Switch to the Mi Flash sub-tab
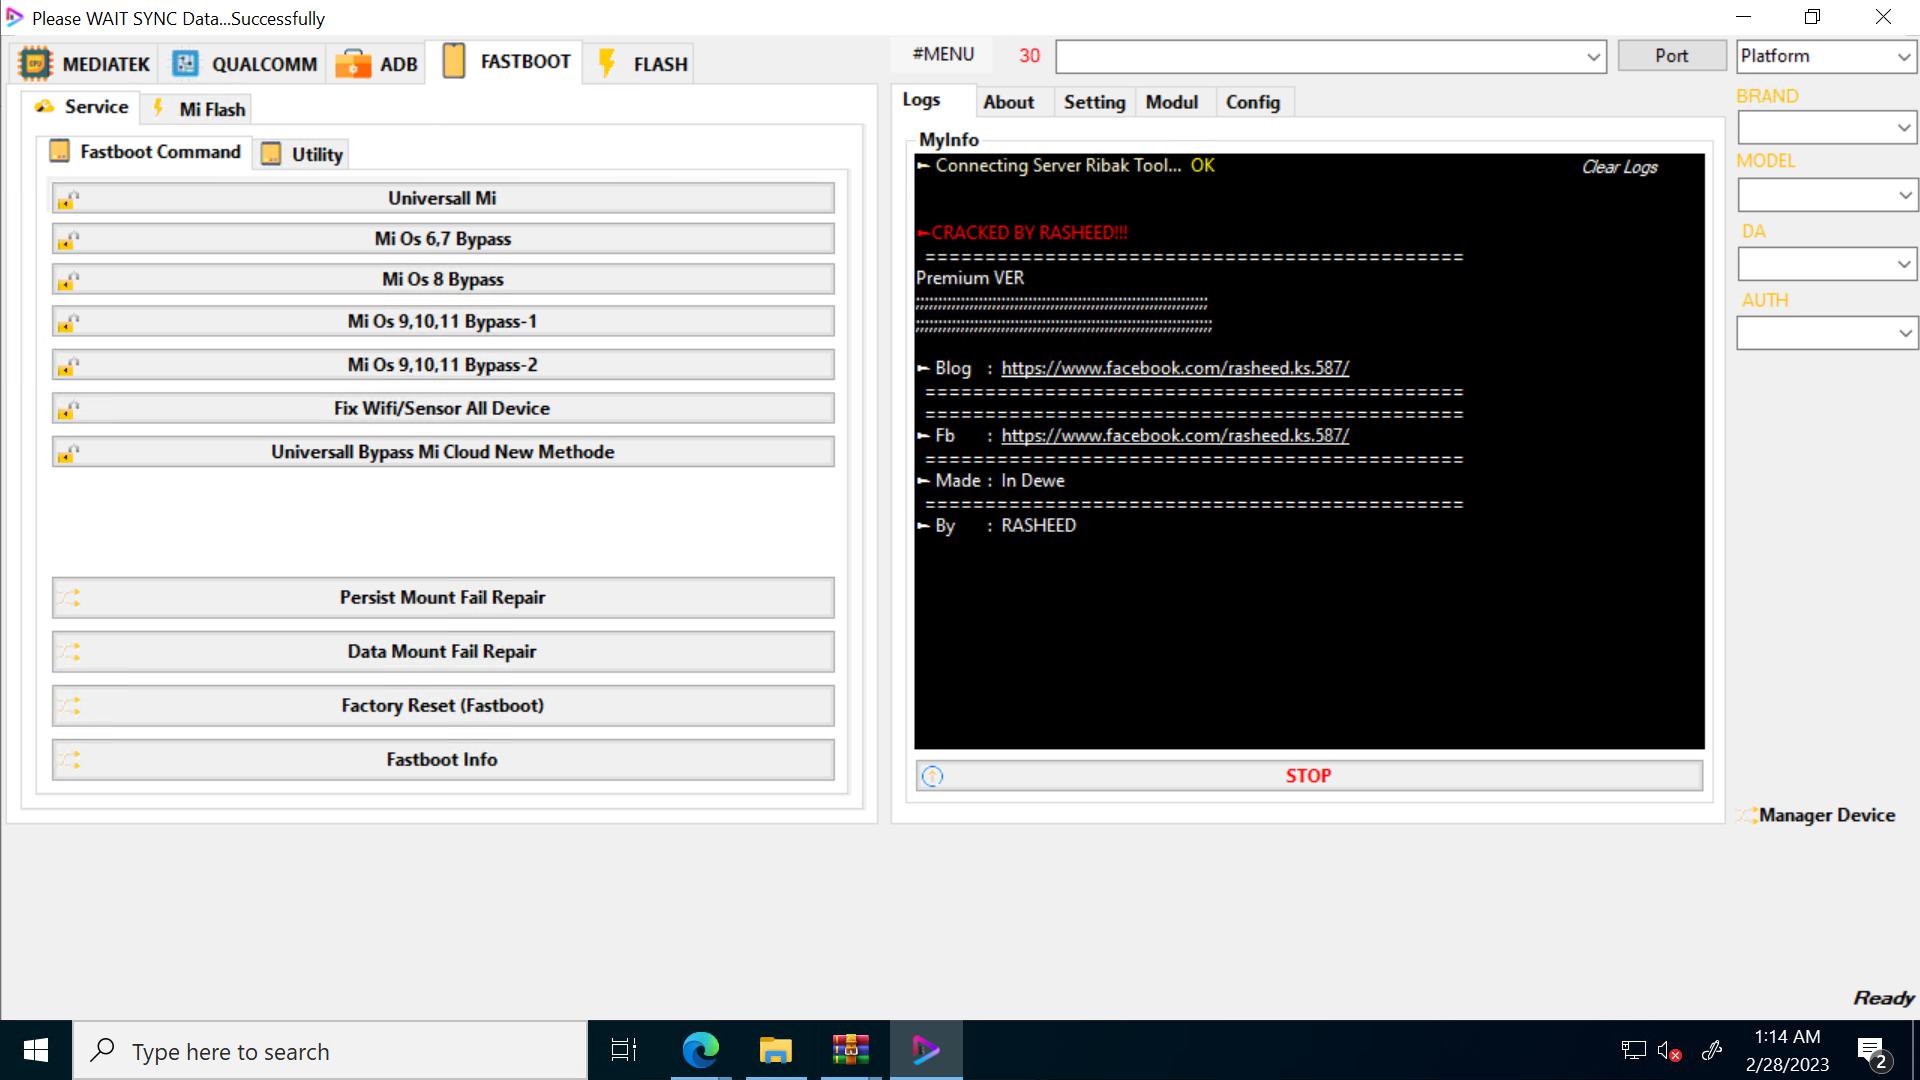Image resolution: width=1920 pixels, height=1080 pixels. click(197, 109)
